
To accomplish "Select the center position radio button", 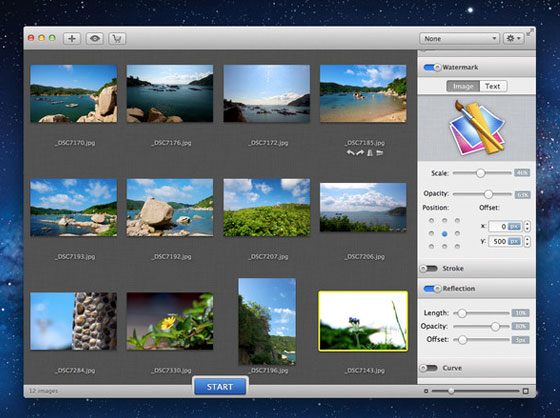I will click(444, 234).
